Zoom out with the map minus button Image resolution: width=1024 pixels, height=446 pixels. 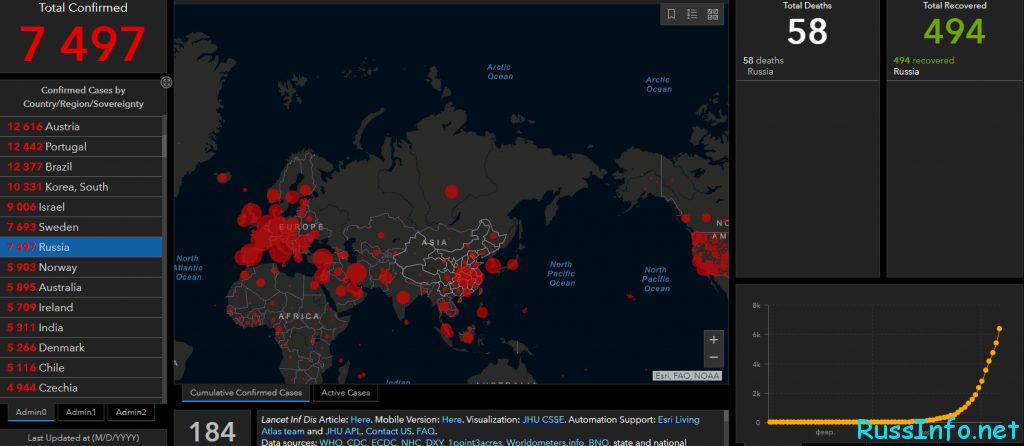[x=714, y=357]
